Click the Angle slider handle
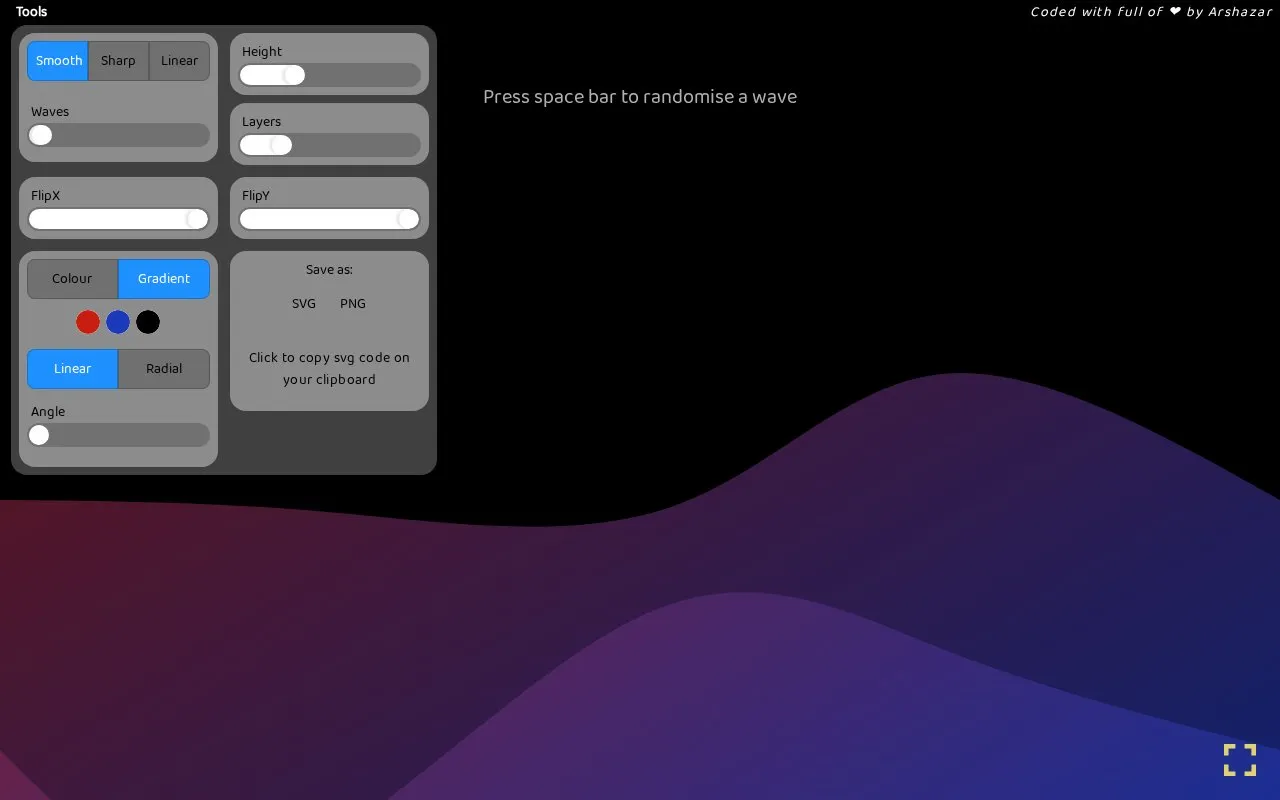Viewport: 1280px width, 800px height. 39,435
